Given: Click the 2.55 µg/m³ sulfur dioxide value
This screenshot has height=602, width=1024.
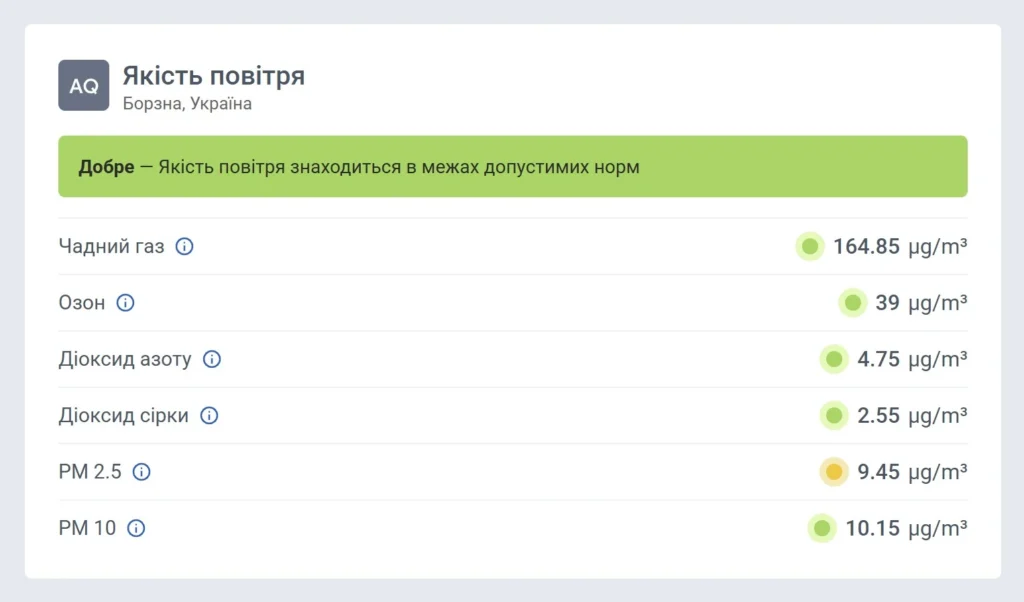Looking at the screenshot, I should click(x=912, y=415).
